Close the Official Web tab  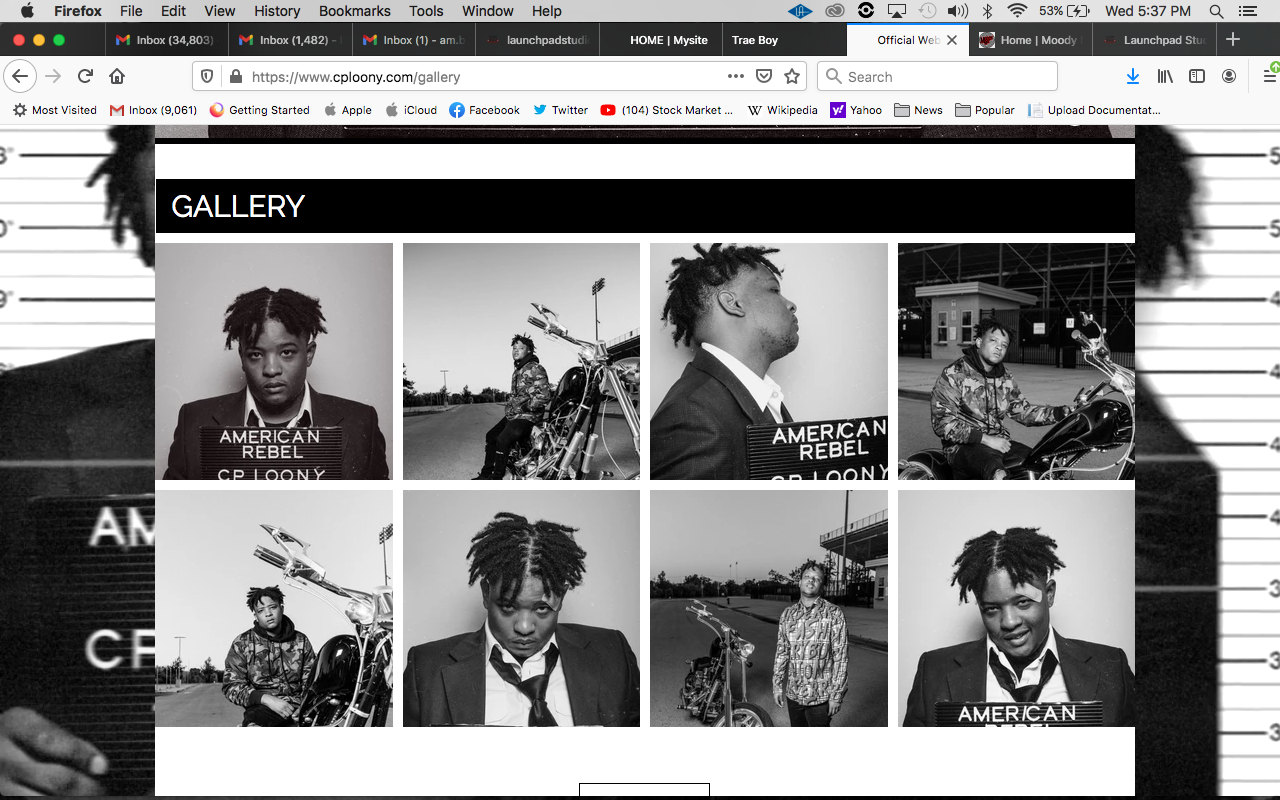coord(952,40)
